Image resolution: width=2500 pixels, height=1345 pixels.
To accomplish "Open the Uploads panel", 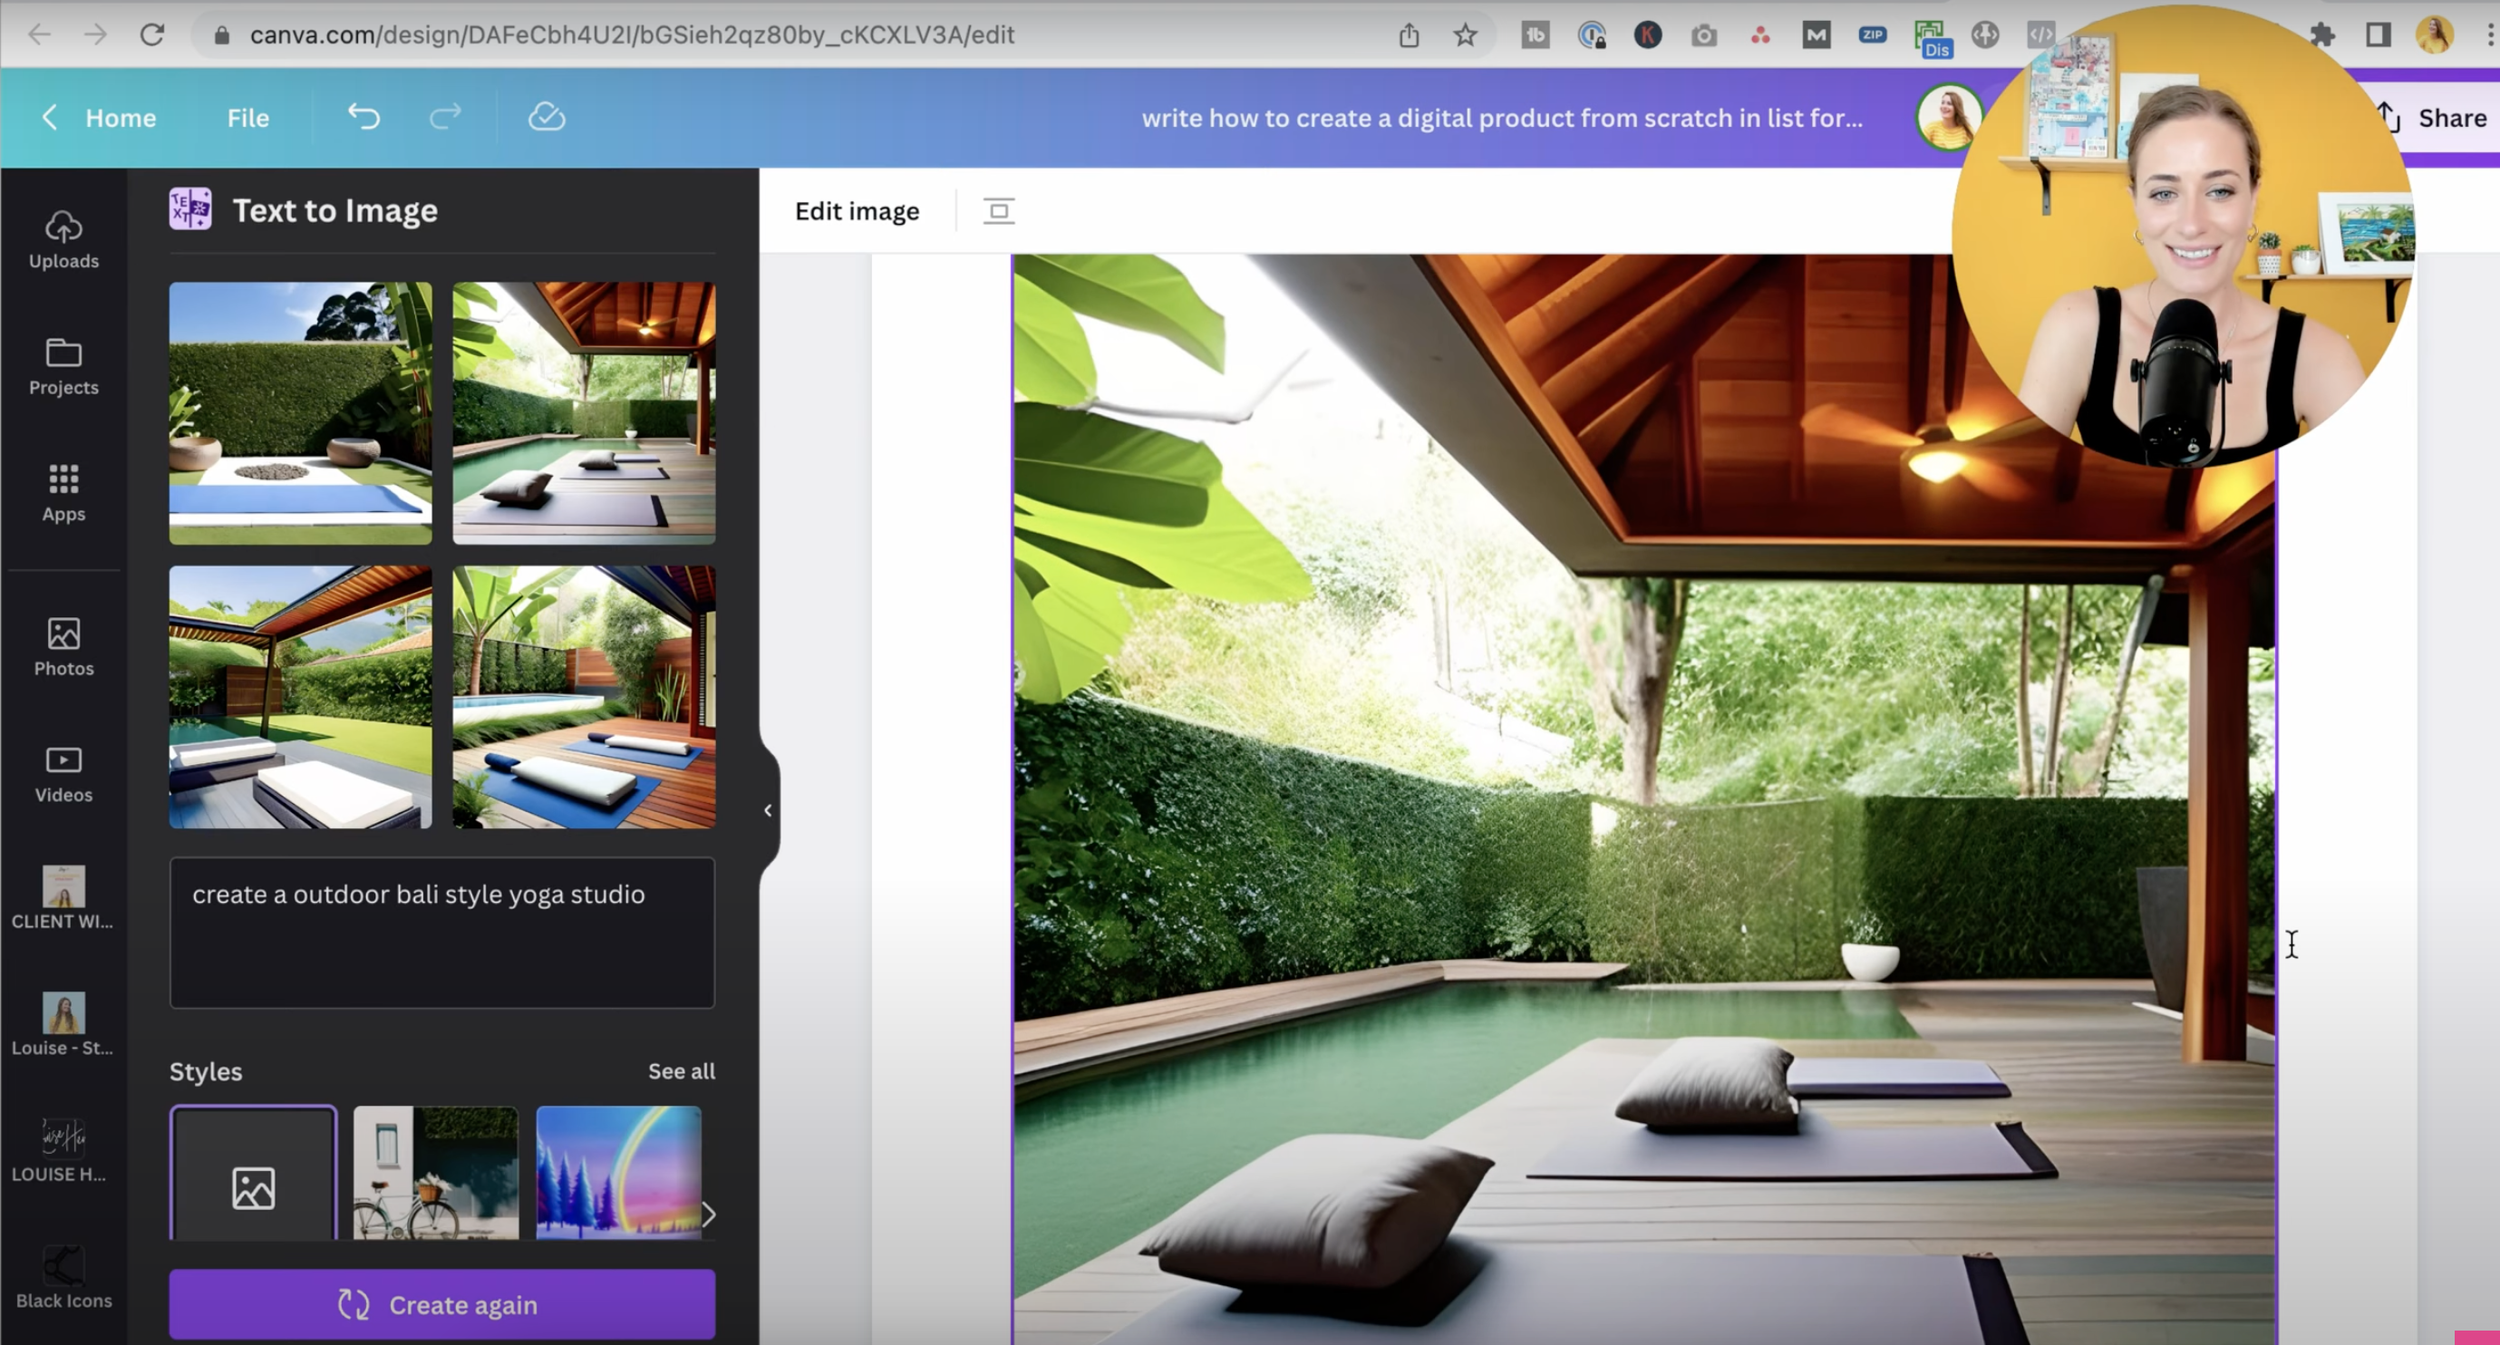I will (64, 240).
